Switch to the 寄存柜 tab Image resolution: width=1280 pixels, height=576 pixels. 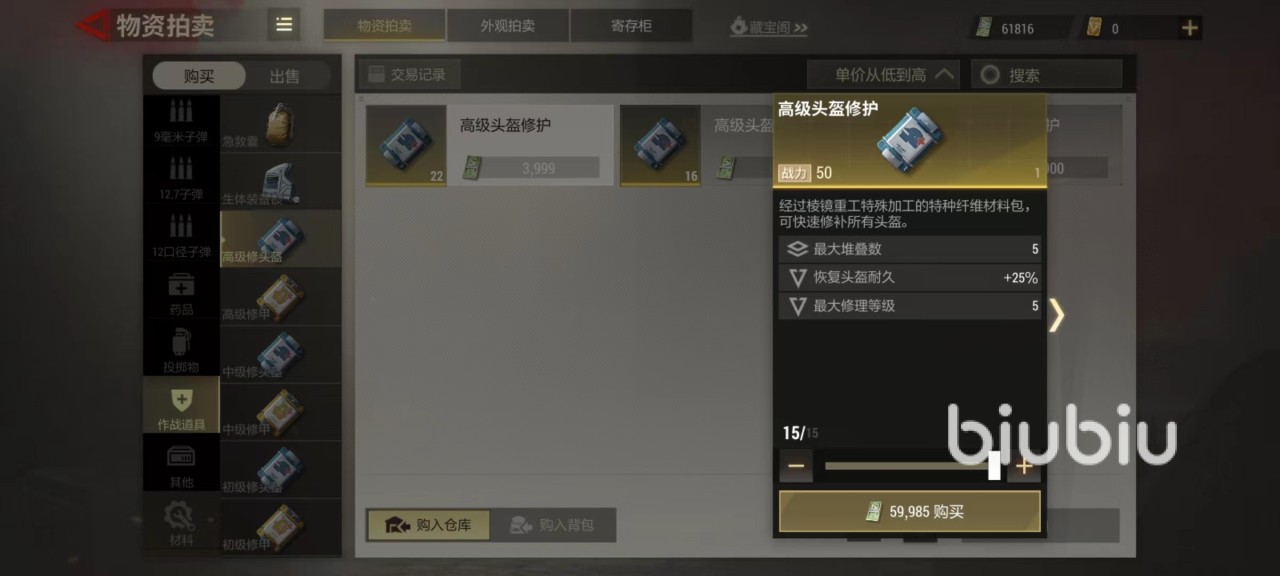[631, 26]
